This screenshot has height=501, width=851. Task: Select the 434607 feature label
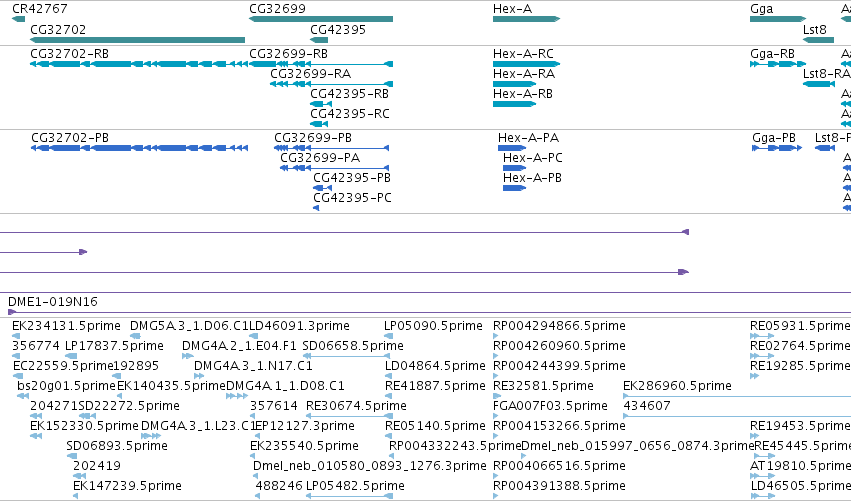647,406
